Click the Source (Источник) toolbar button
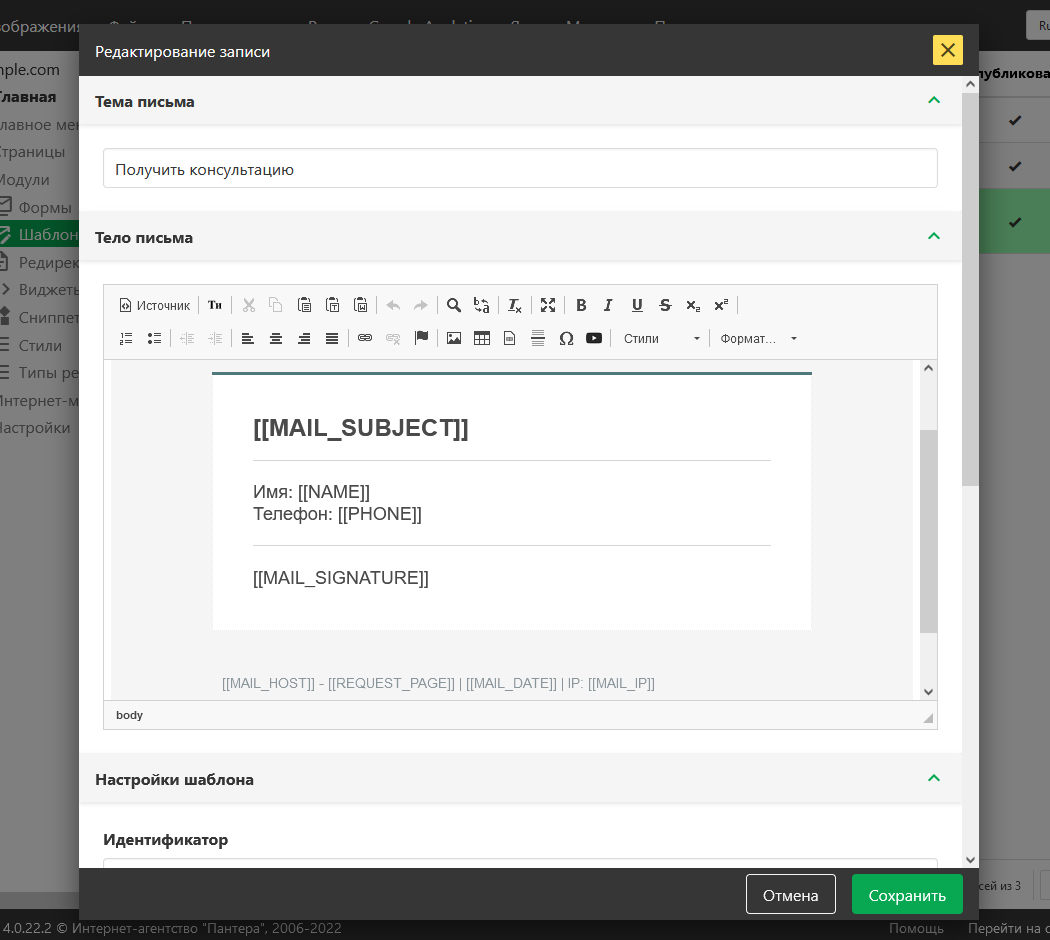The image size is (1050, 940). (x=154, y=305)
